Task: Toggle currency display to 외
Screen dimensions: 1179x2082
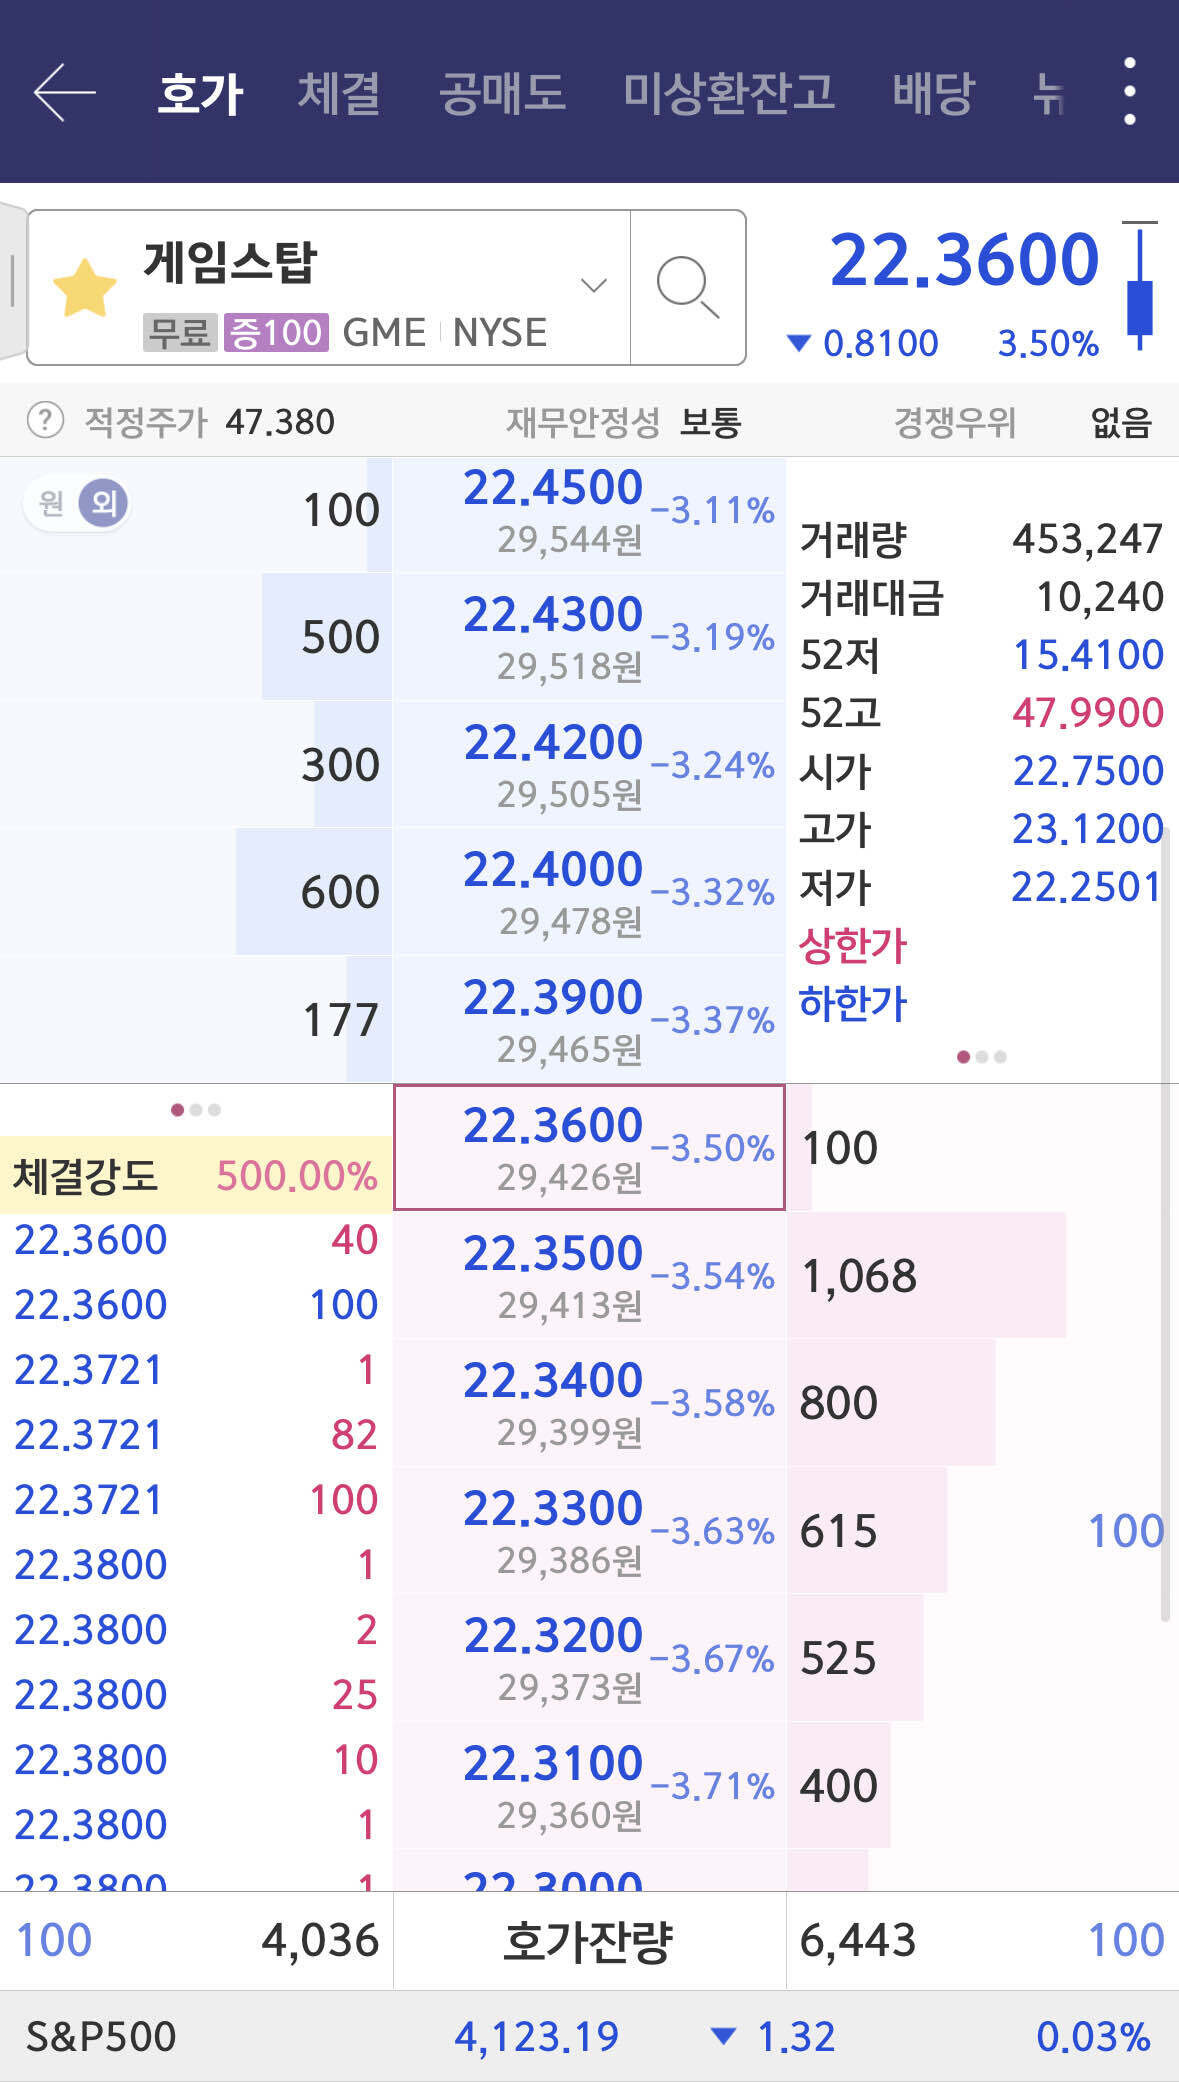Action: 104,502
